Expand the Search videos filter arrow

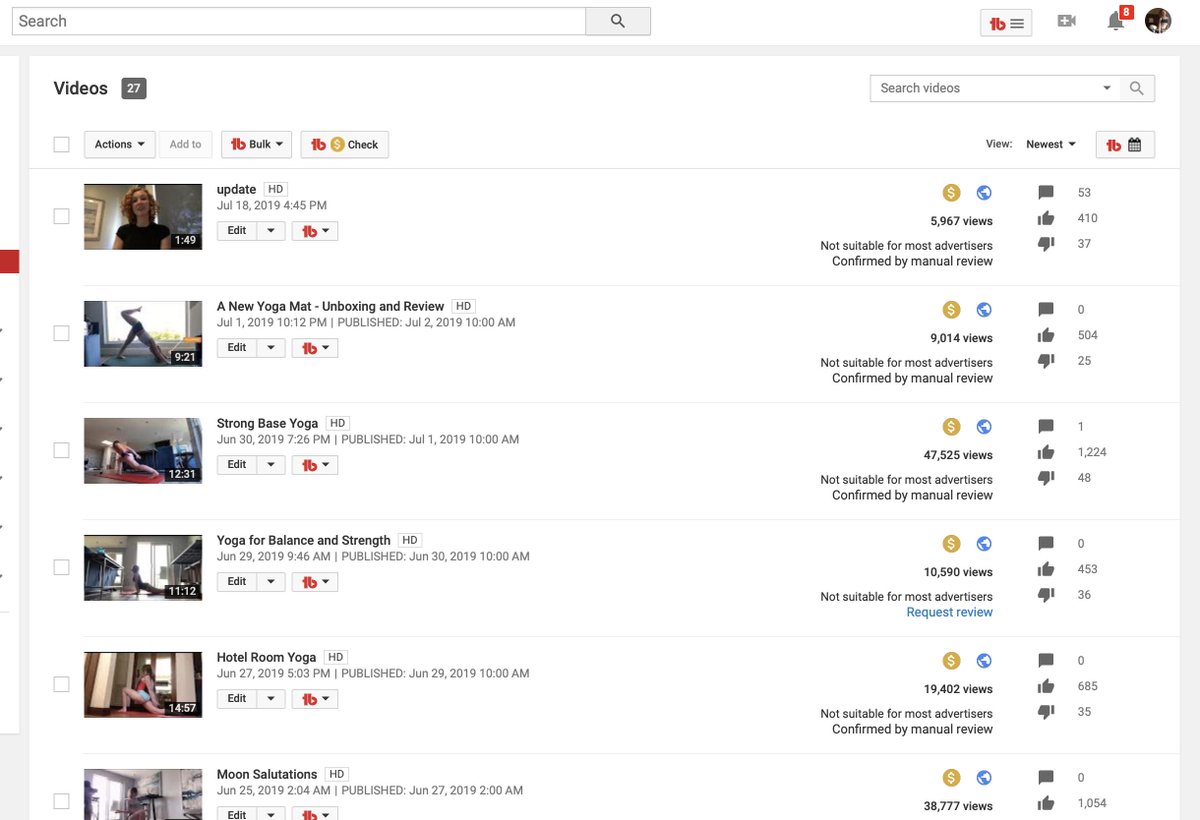[x=1107, y=88]
